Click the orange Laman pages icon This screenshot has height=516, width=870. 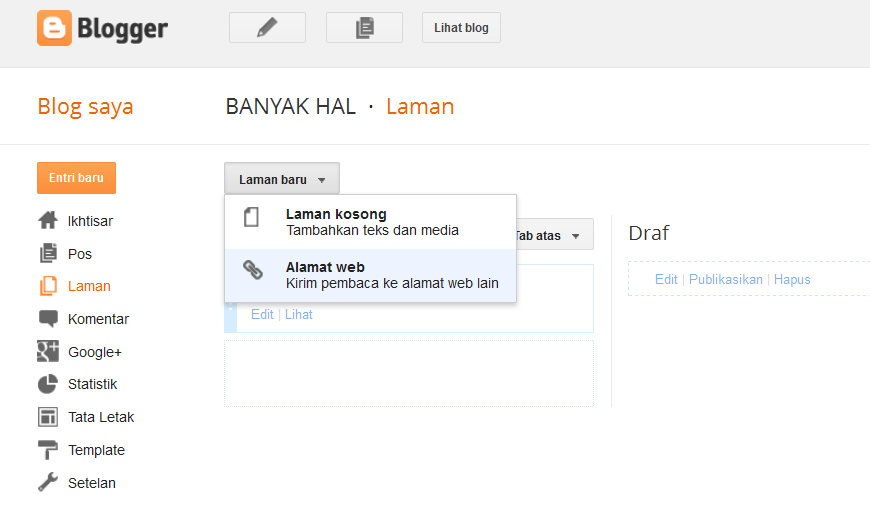pyautogui.click(x=48, y=286)
